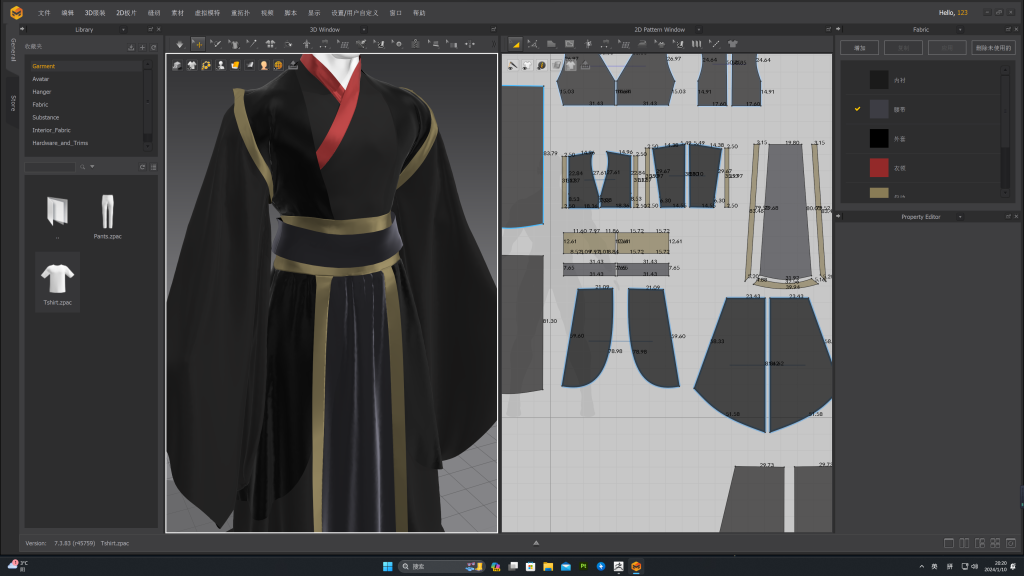This screenshot has height=576, width=1024.
Task: Click the first cube display icon in 3D view
Action: click(x=178, y=65)
